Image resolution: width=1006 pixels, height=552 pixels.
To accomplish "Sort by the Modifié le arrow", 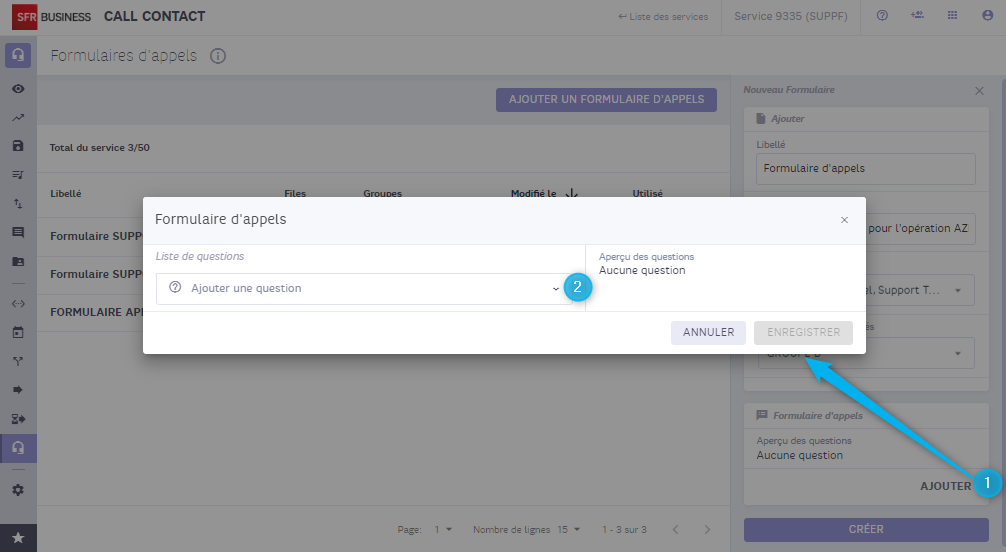I will (x=571, y=193).
